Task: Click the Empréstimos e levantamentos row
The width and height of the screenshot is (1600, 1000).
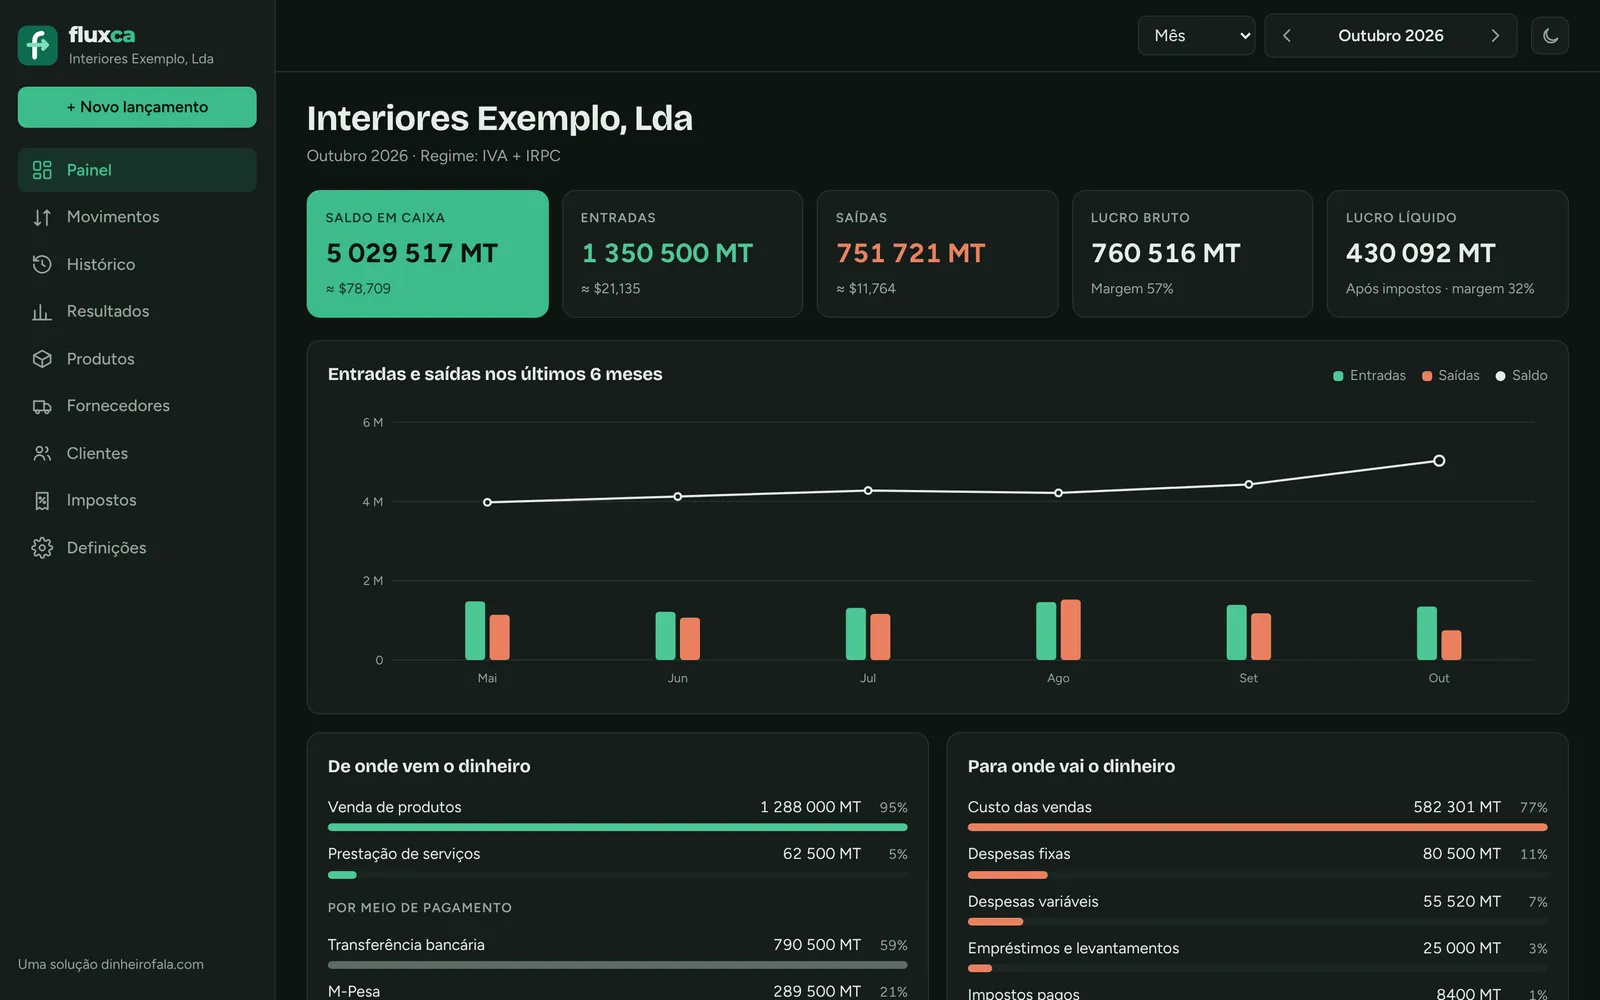Action: [1258, 956]
